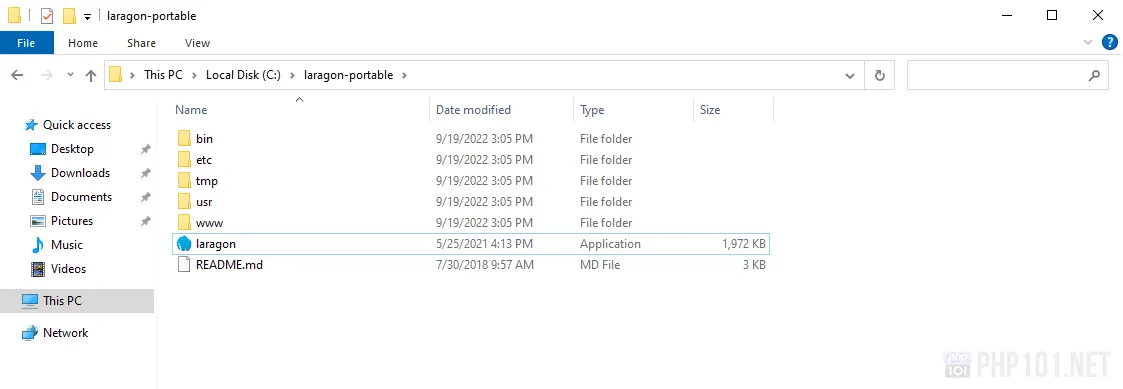Open the Share ribbon tab

coord(141,43)
